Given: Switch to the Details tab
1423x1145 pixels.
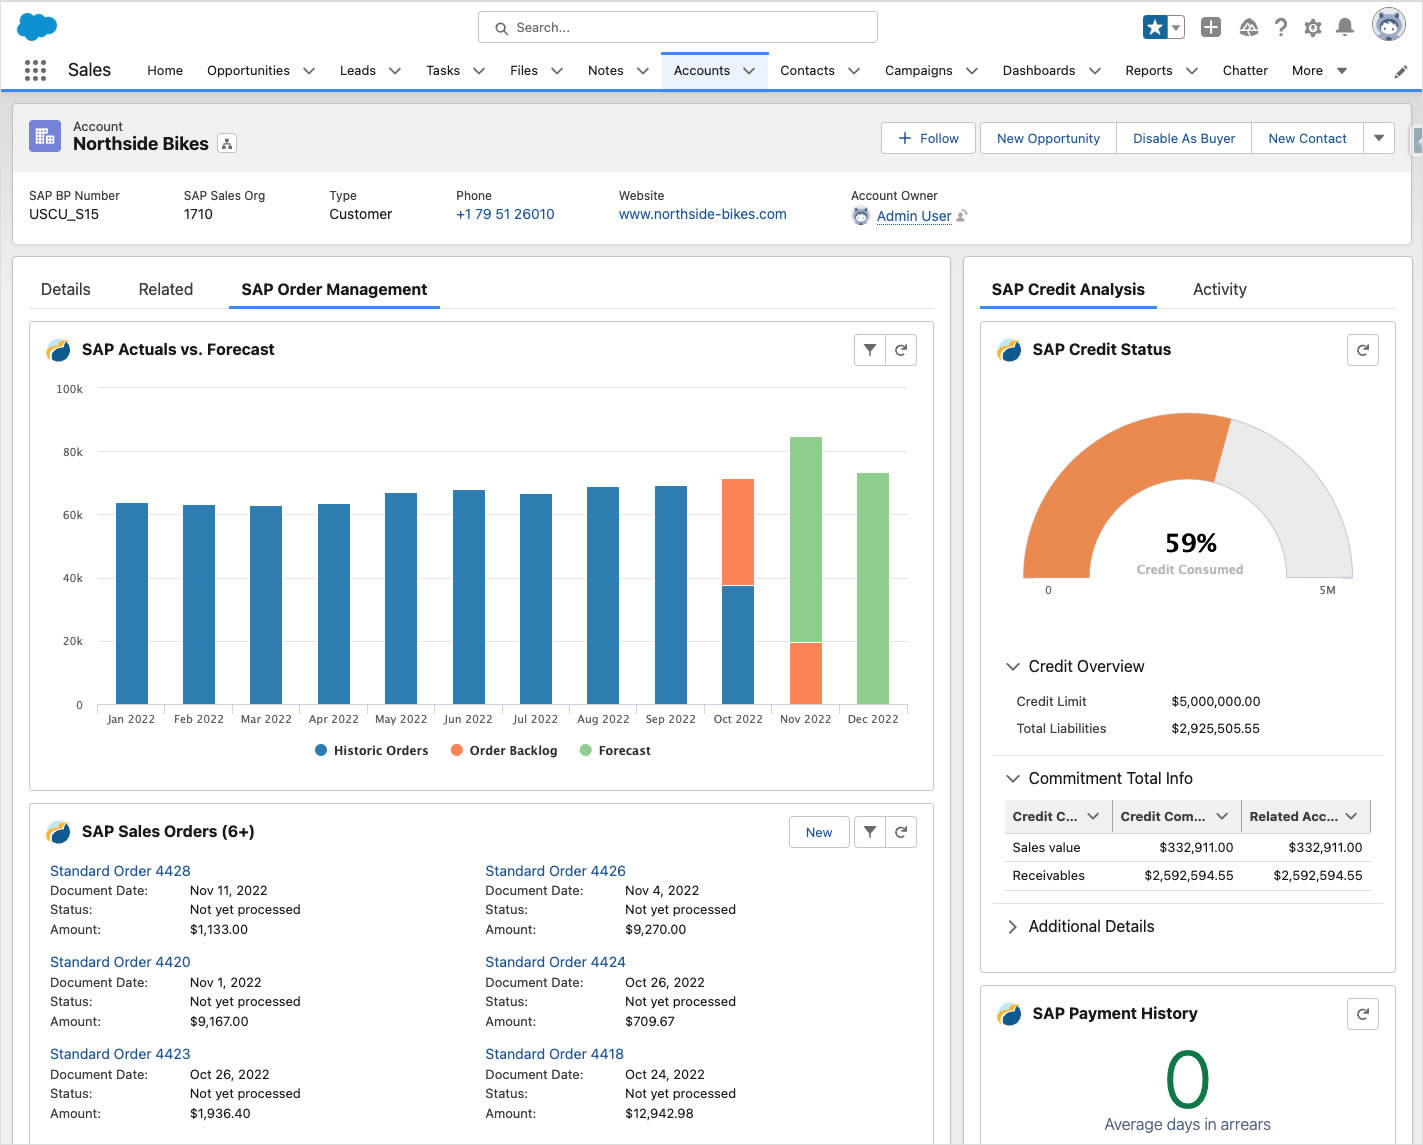Looking at the screenshot, I should tap(66, 289).
